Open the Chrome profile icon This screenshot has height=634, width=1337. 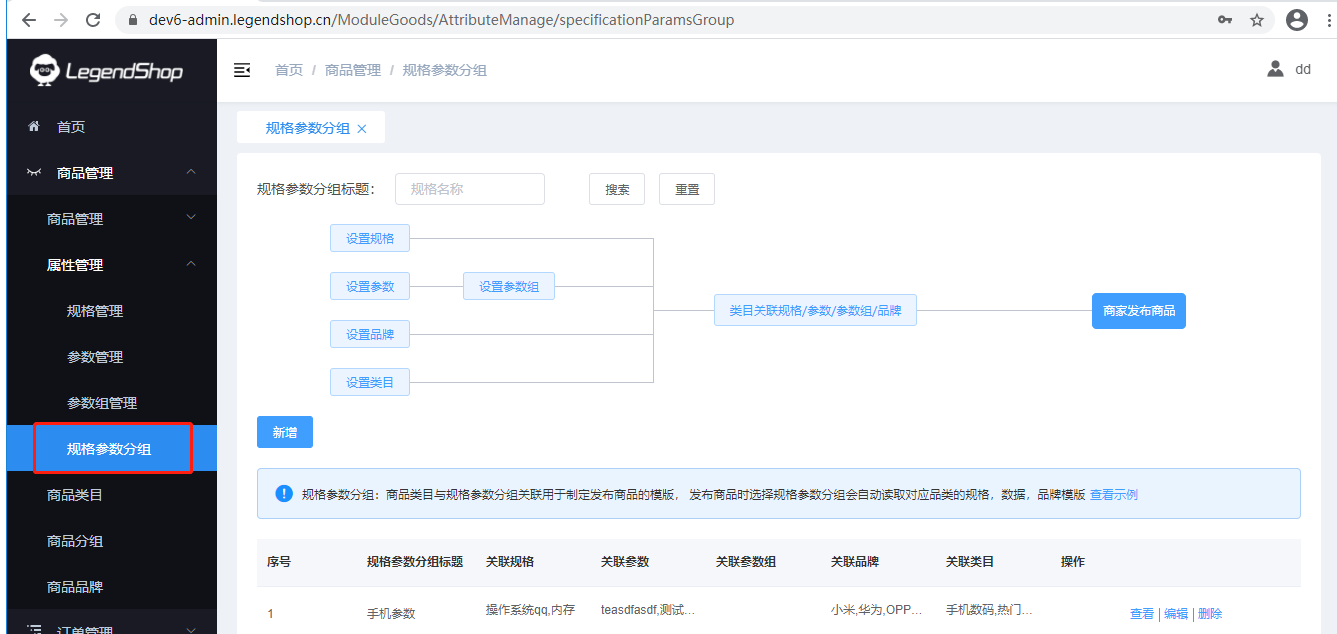point(1297,20)
